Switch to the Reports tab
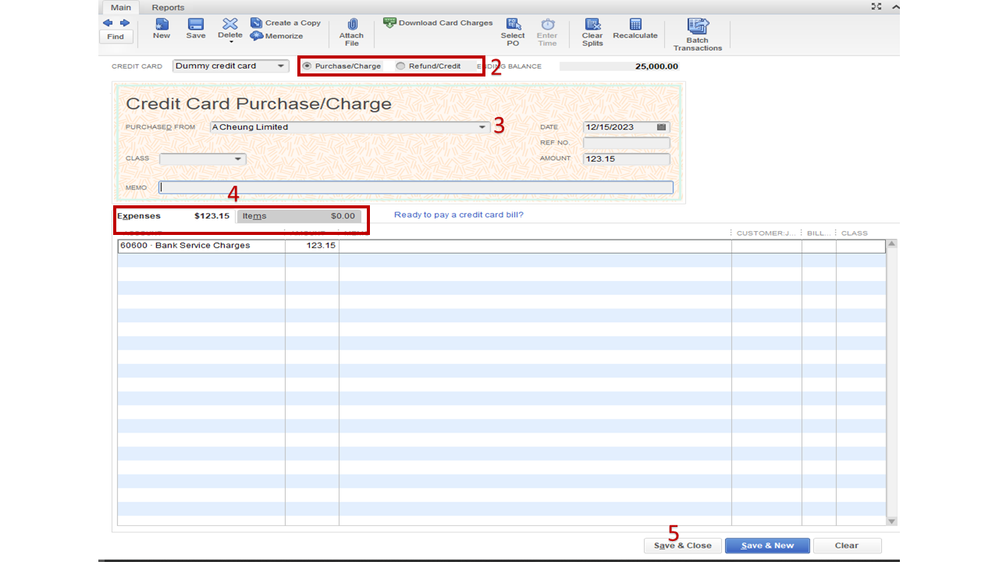 [x=168, y=8]
